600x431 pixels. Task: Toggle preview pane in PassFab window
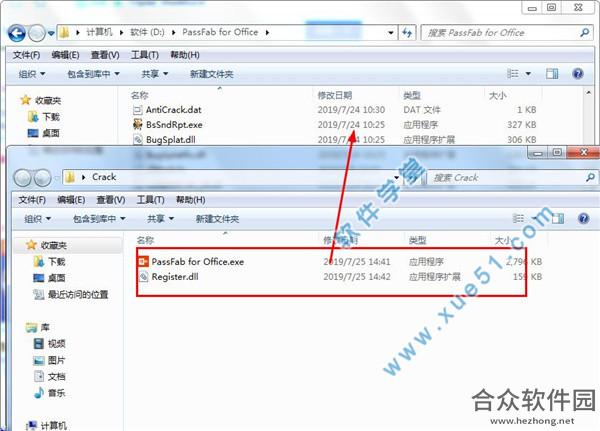552,73
